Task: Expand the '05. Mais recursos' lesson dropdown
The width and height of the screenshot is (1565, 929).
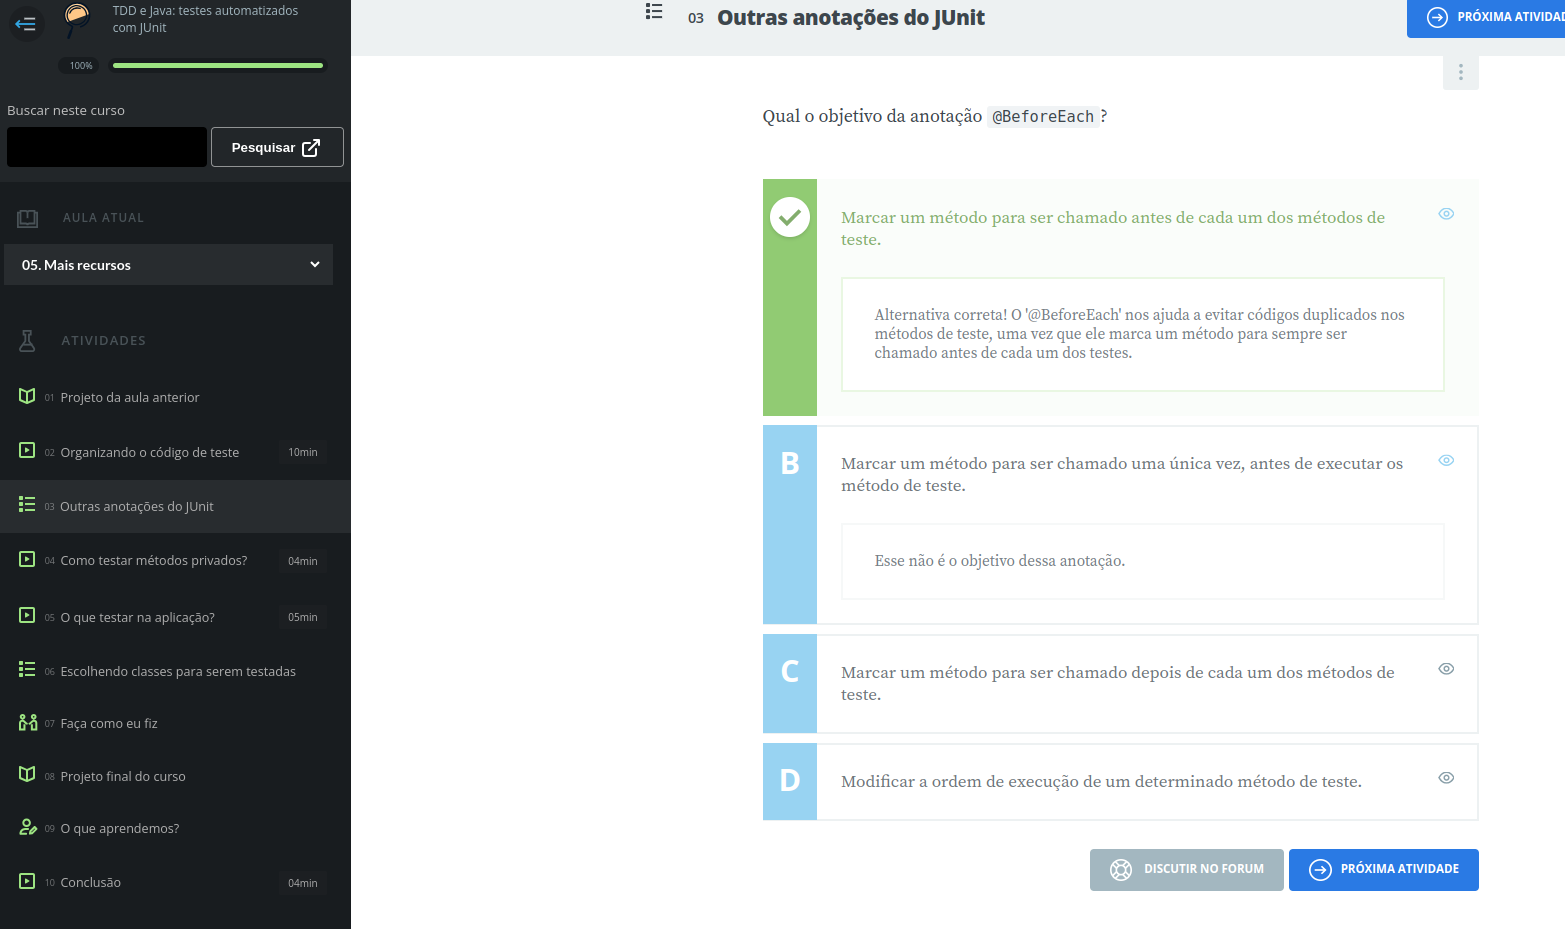Action: pos(168,265)
